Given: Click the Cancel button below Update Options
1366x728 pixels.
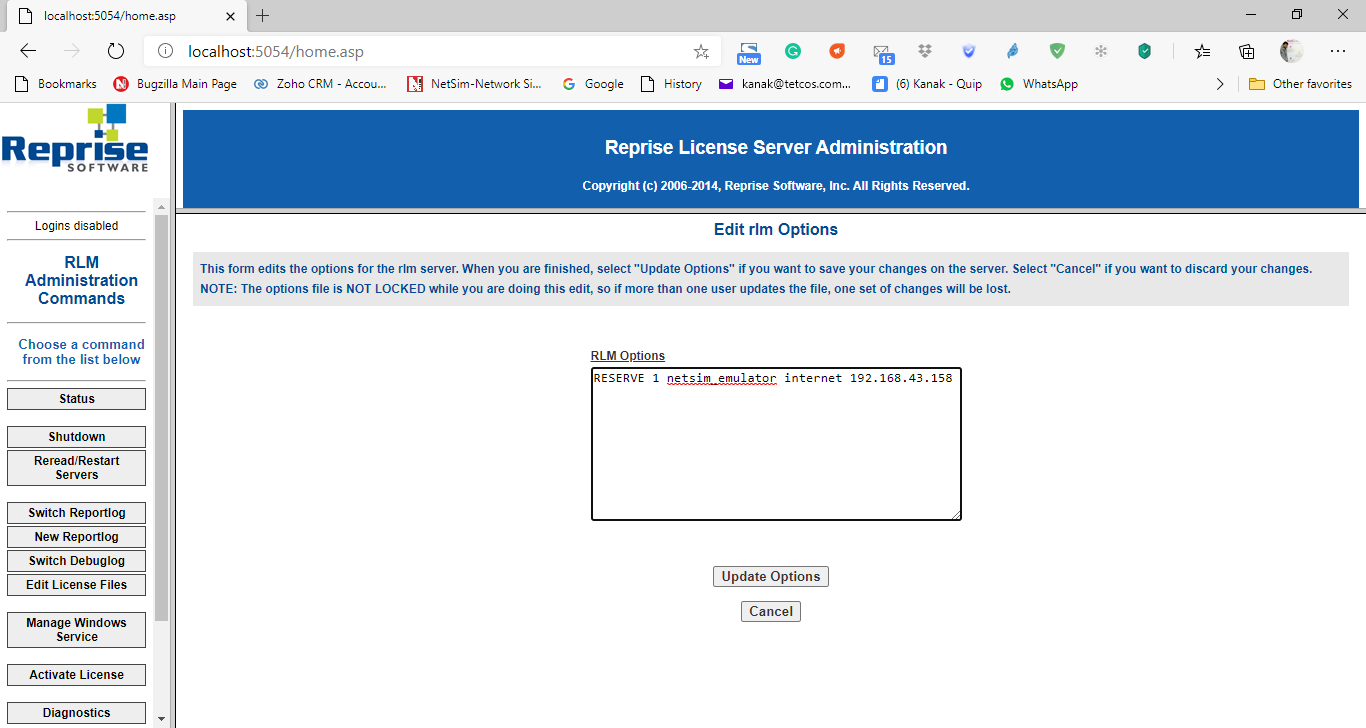Looking at the screenshot, I should pyautogui.click(x=771, y=611).
